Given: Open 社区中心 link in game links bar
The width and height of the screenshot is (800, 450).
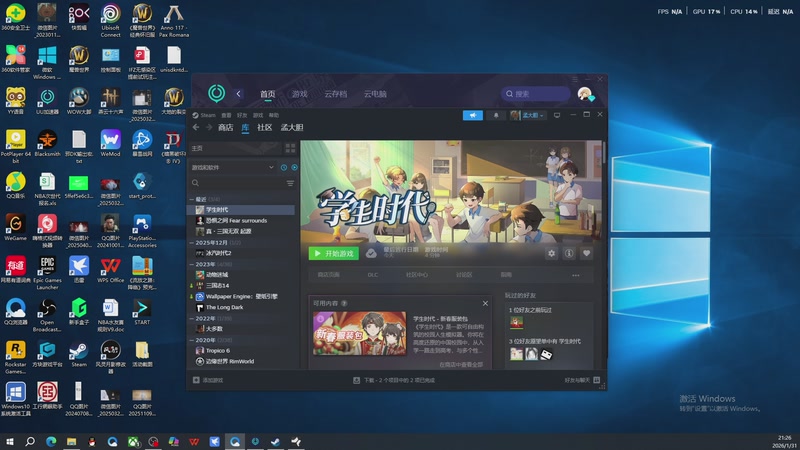Looking at the screenshot, I should [x=417, y=275].
